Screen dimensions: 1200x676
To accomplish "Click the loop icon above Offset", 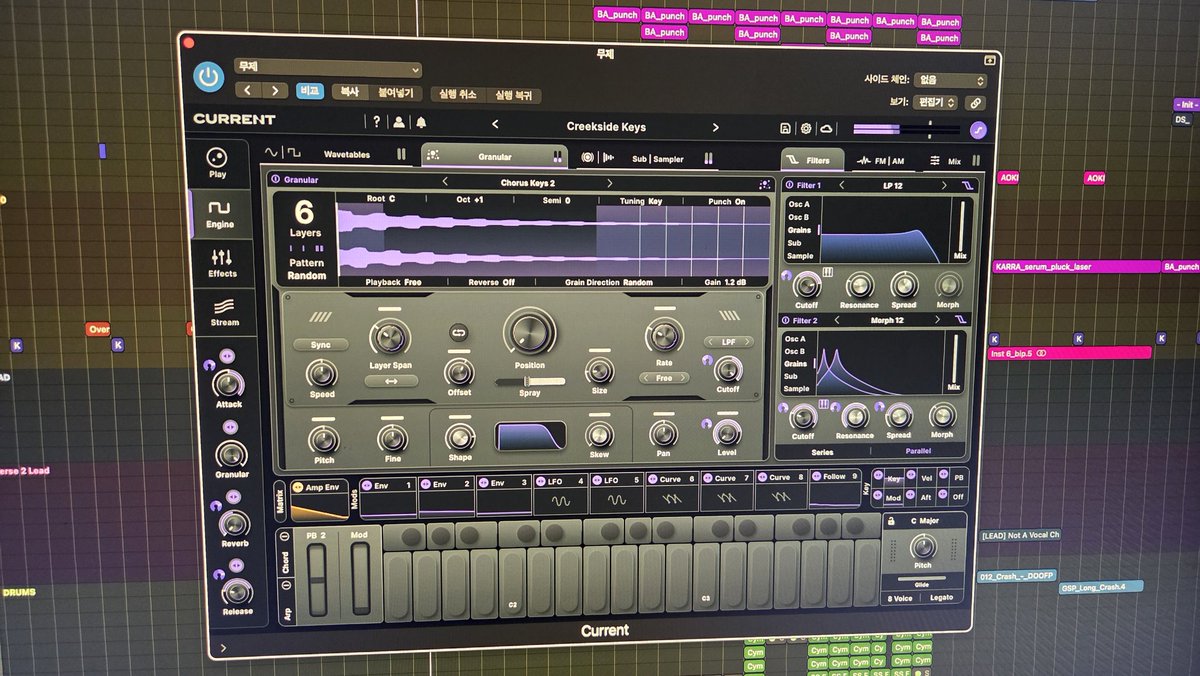I will tap(459, 333).
